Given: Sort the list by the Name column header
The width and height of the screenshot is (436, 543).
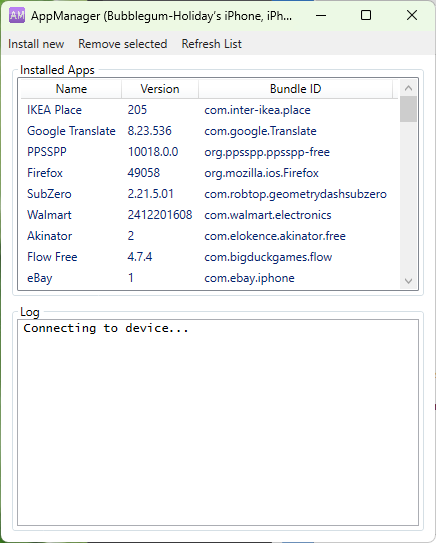Looking at the screenshot, I should pos(71,89).
